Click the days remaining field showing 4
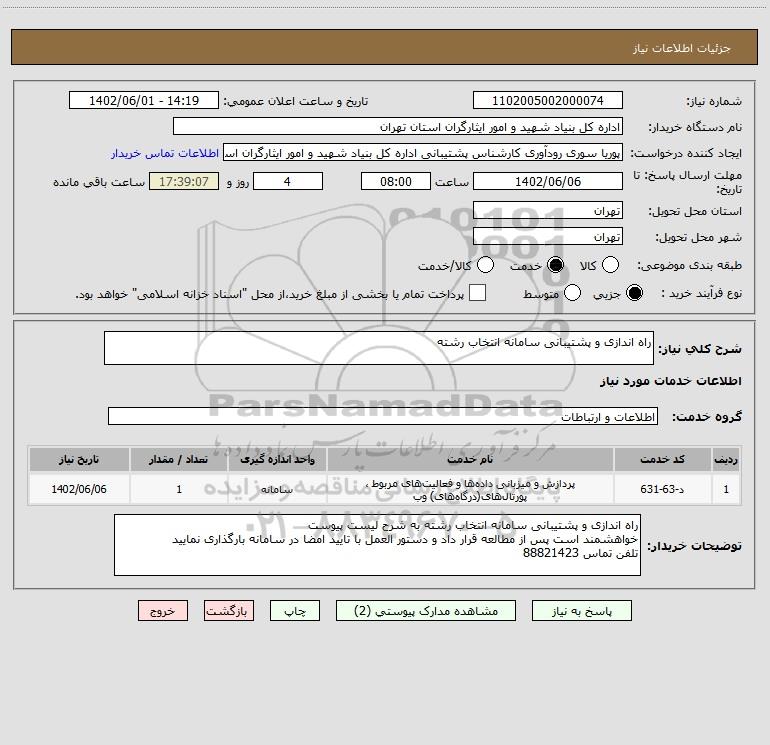 288,182
